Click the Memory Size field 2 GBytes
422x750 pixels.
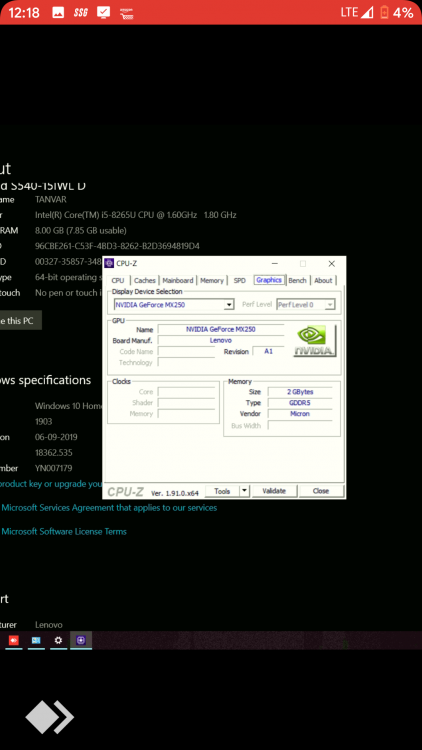(x=300, y=392)
